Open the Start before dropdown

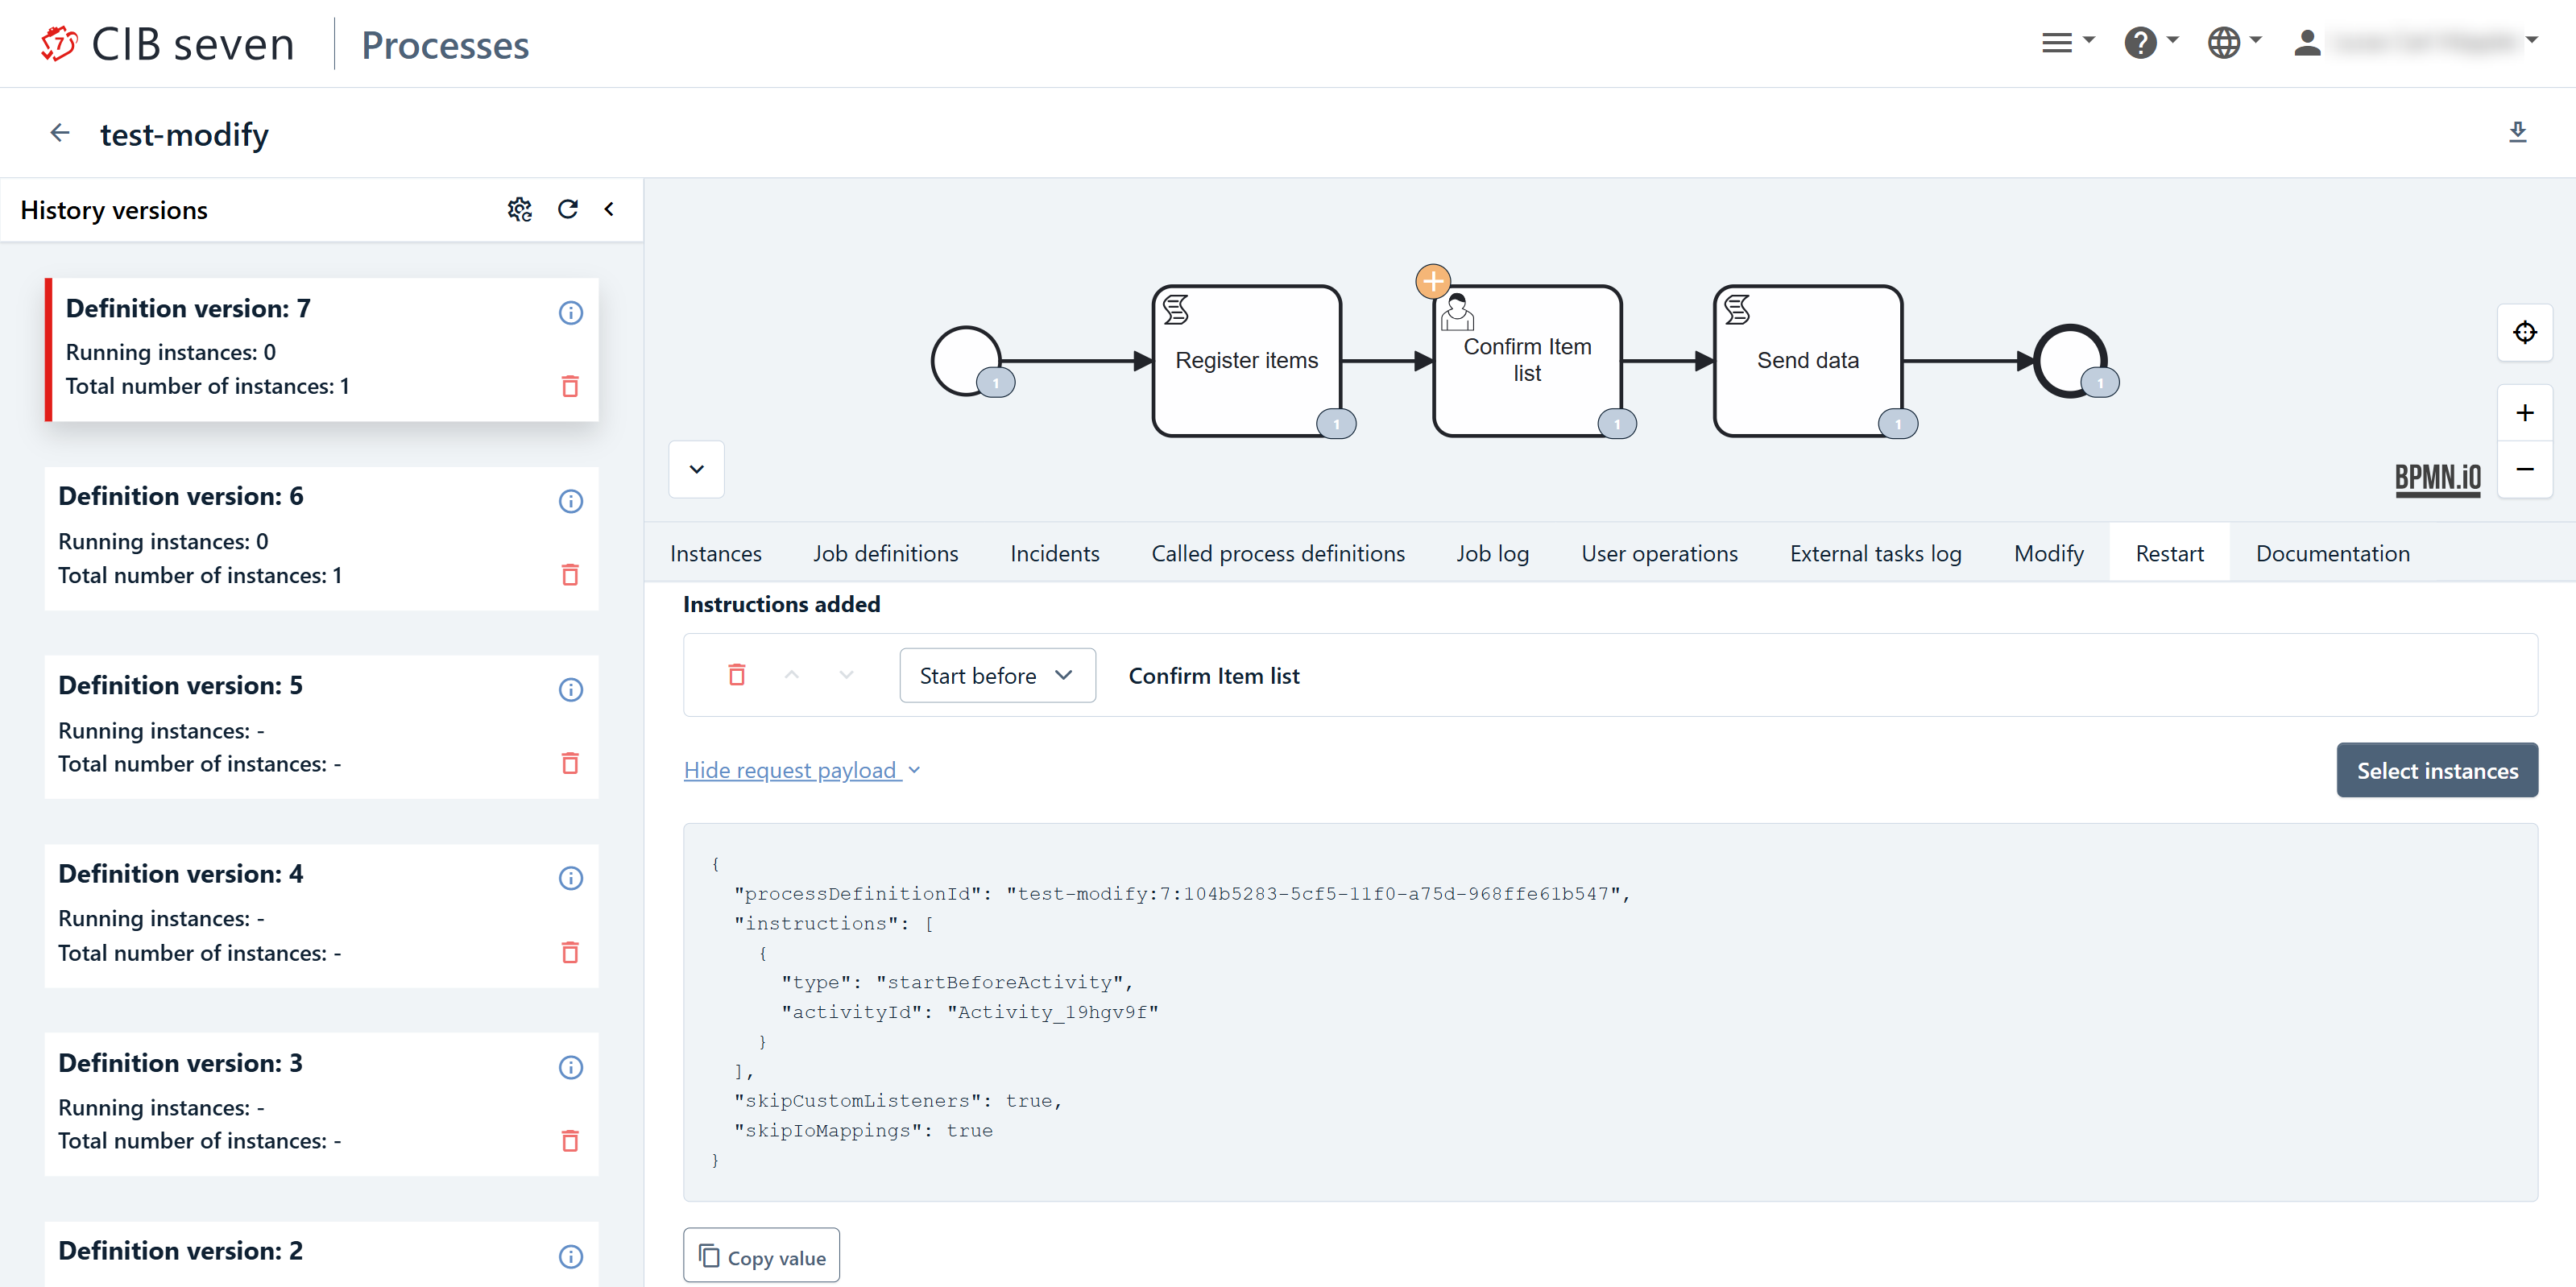tap(996, 675)
